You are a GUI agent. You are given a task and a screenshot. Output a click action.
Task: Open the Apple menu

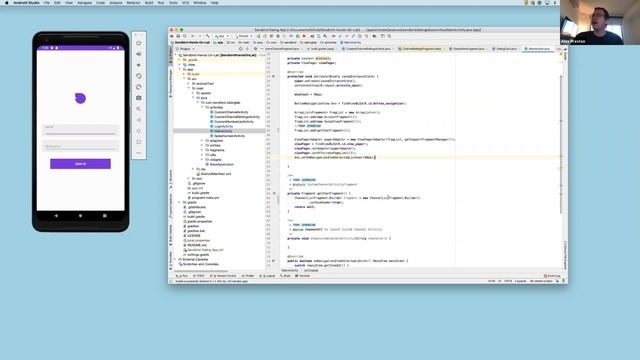(x=7, y=3)
